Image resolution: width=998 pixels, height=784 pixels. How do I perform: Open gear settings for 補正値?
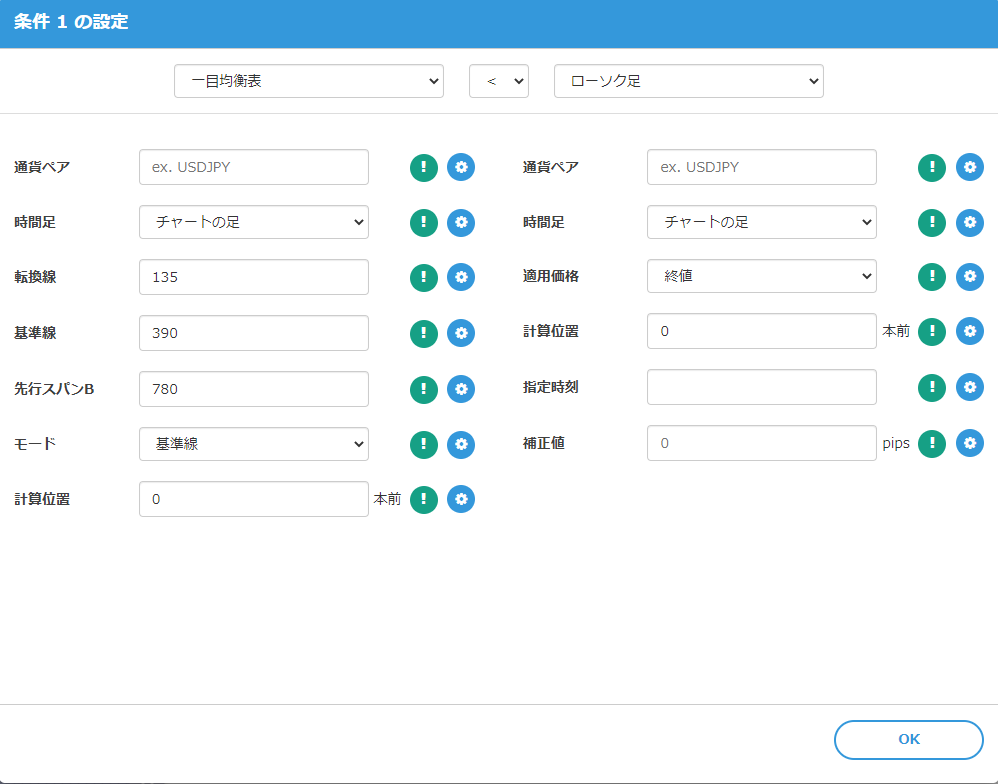970,444
